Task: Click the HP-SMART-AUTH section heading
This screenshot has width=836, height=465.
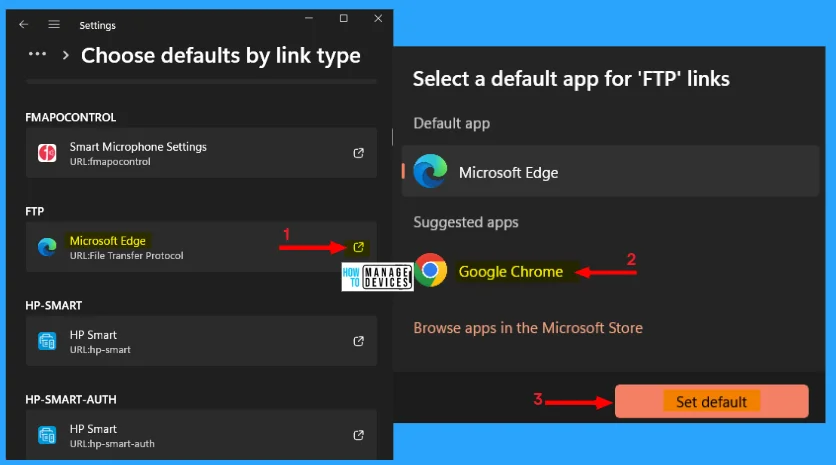Action: click(x=70, y=399)
